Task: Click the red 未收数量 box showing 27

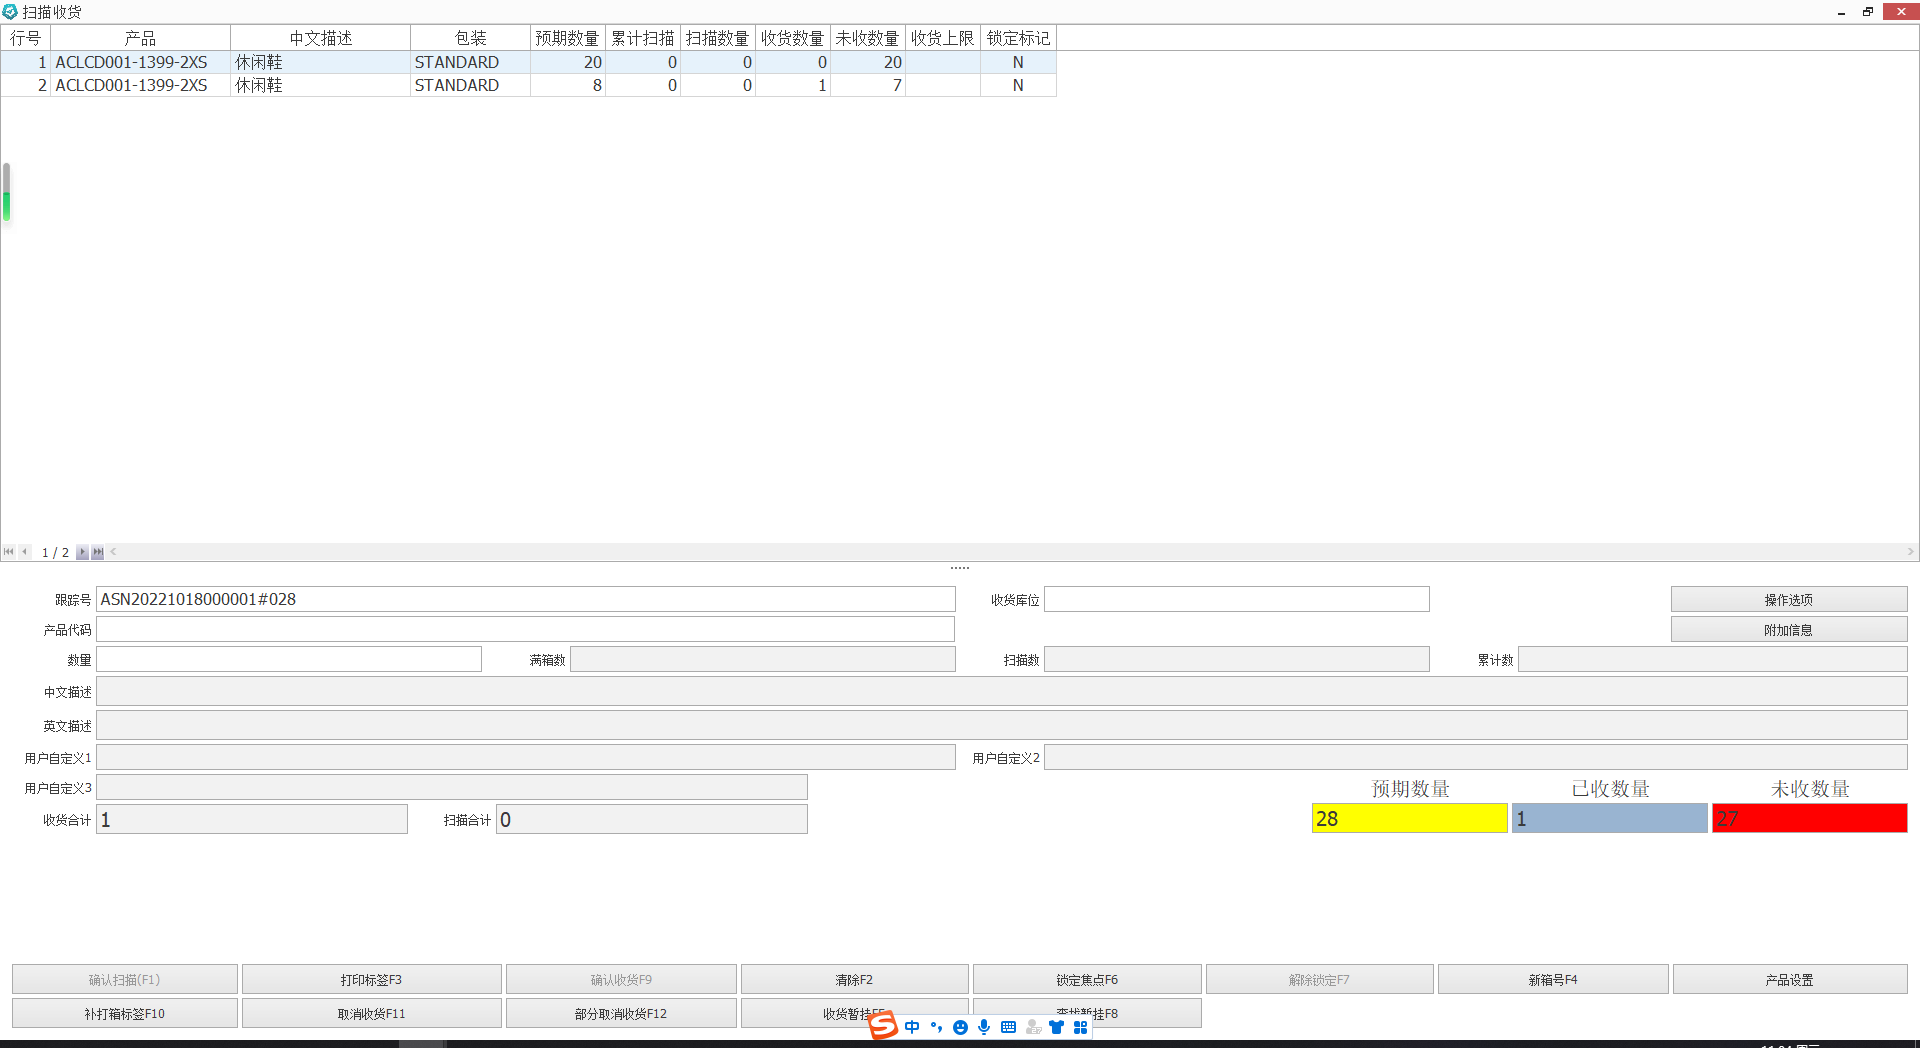Action: [x=1810, y=818]
